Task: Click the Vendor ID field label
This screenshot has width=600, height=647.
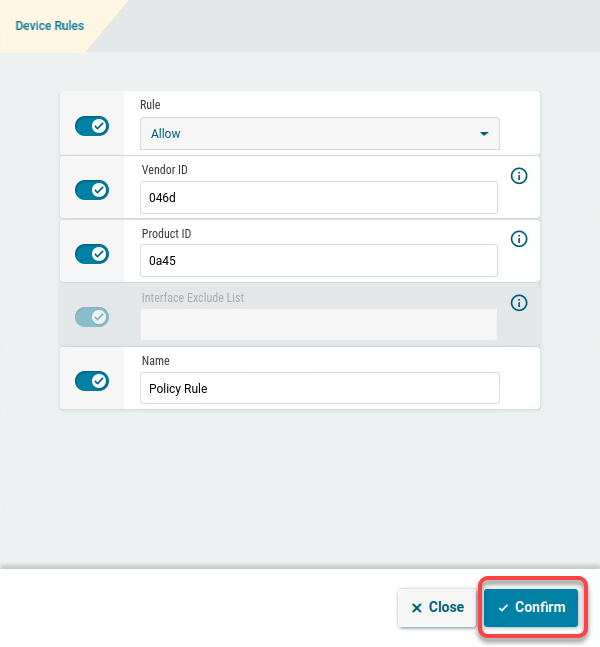Action: tap(165, 170)
